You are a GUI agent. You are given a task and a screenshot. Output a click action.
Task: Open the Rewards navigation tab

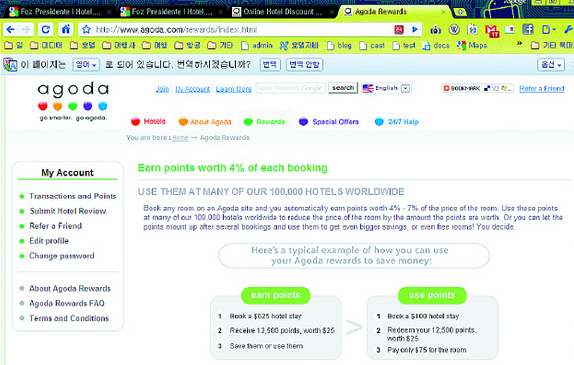point(264,122)
